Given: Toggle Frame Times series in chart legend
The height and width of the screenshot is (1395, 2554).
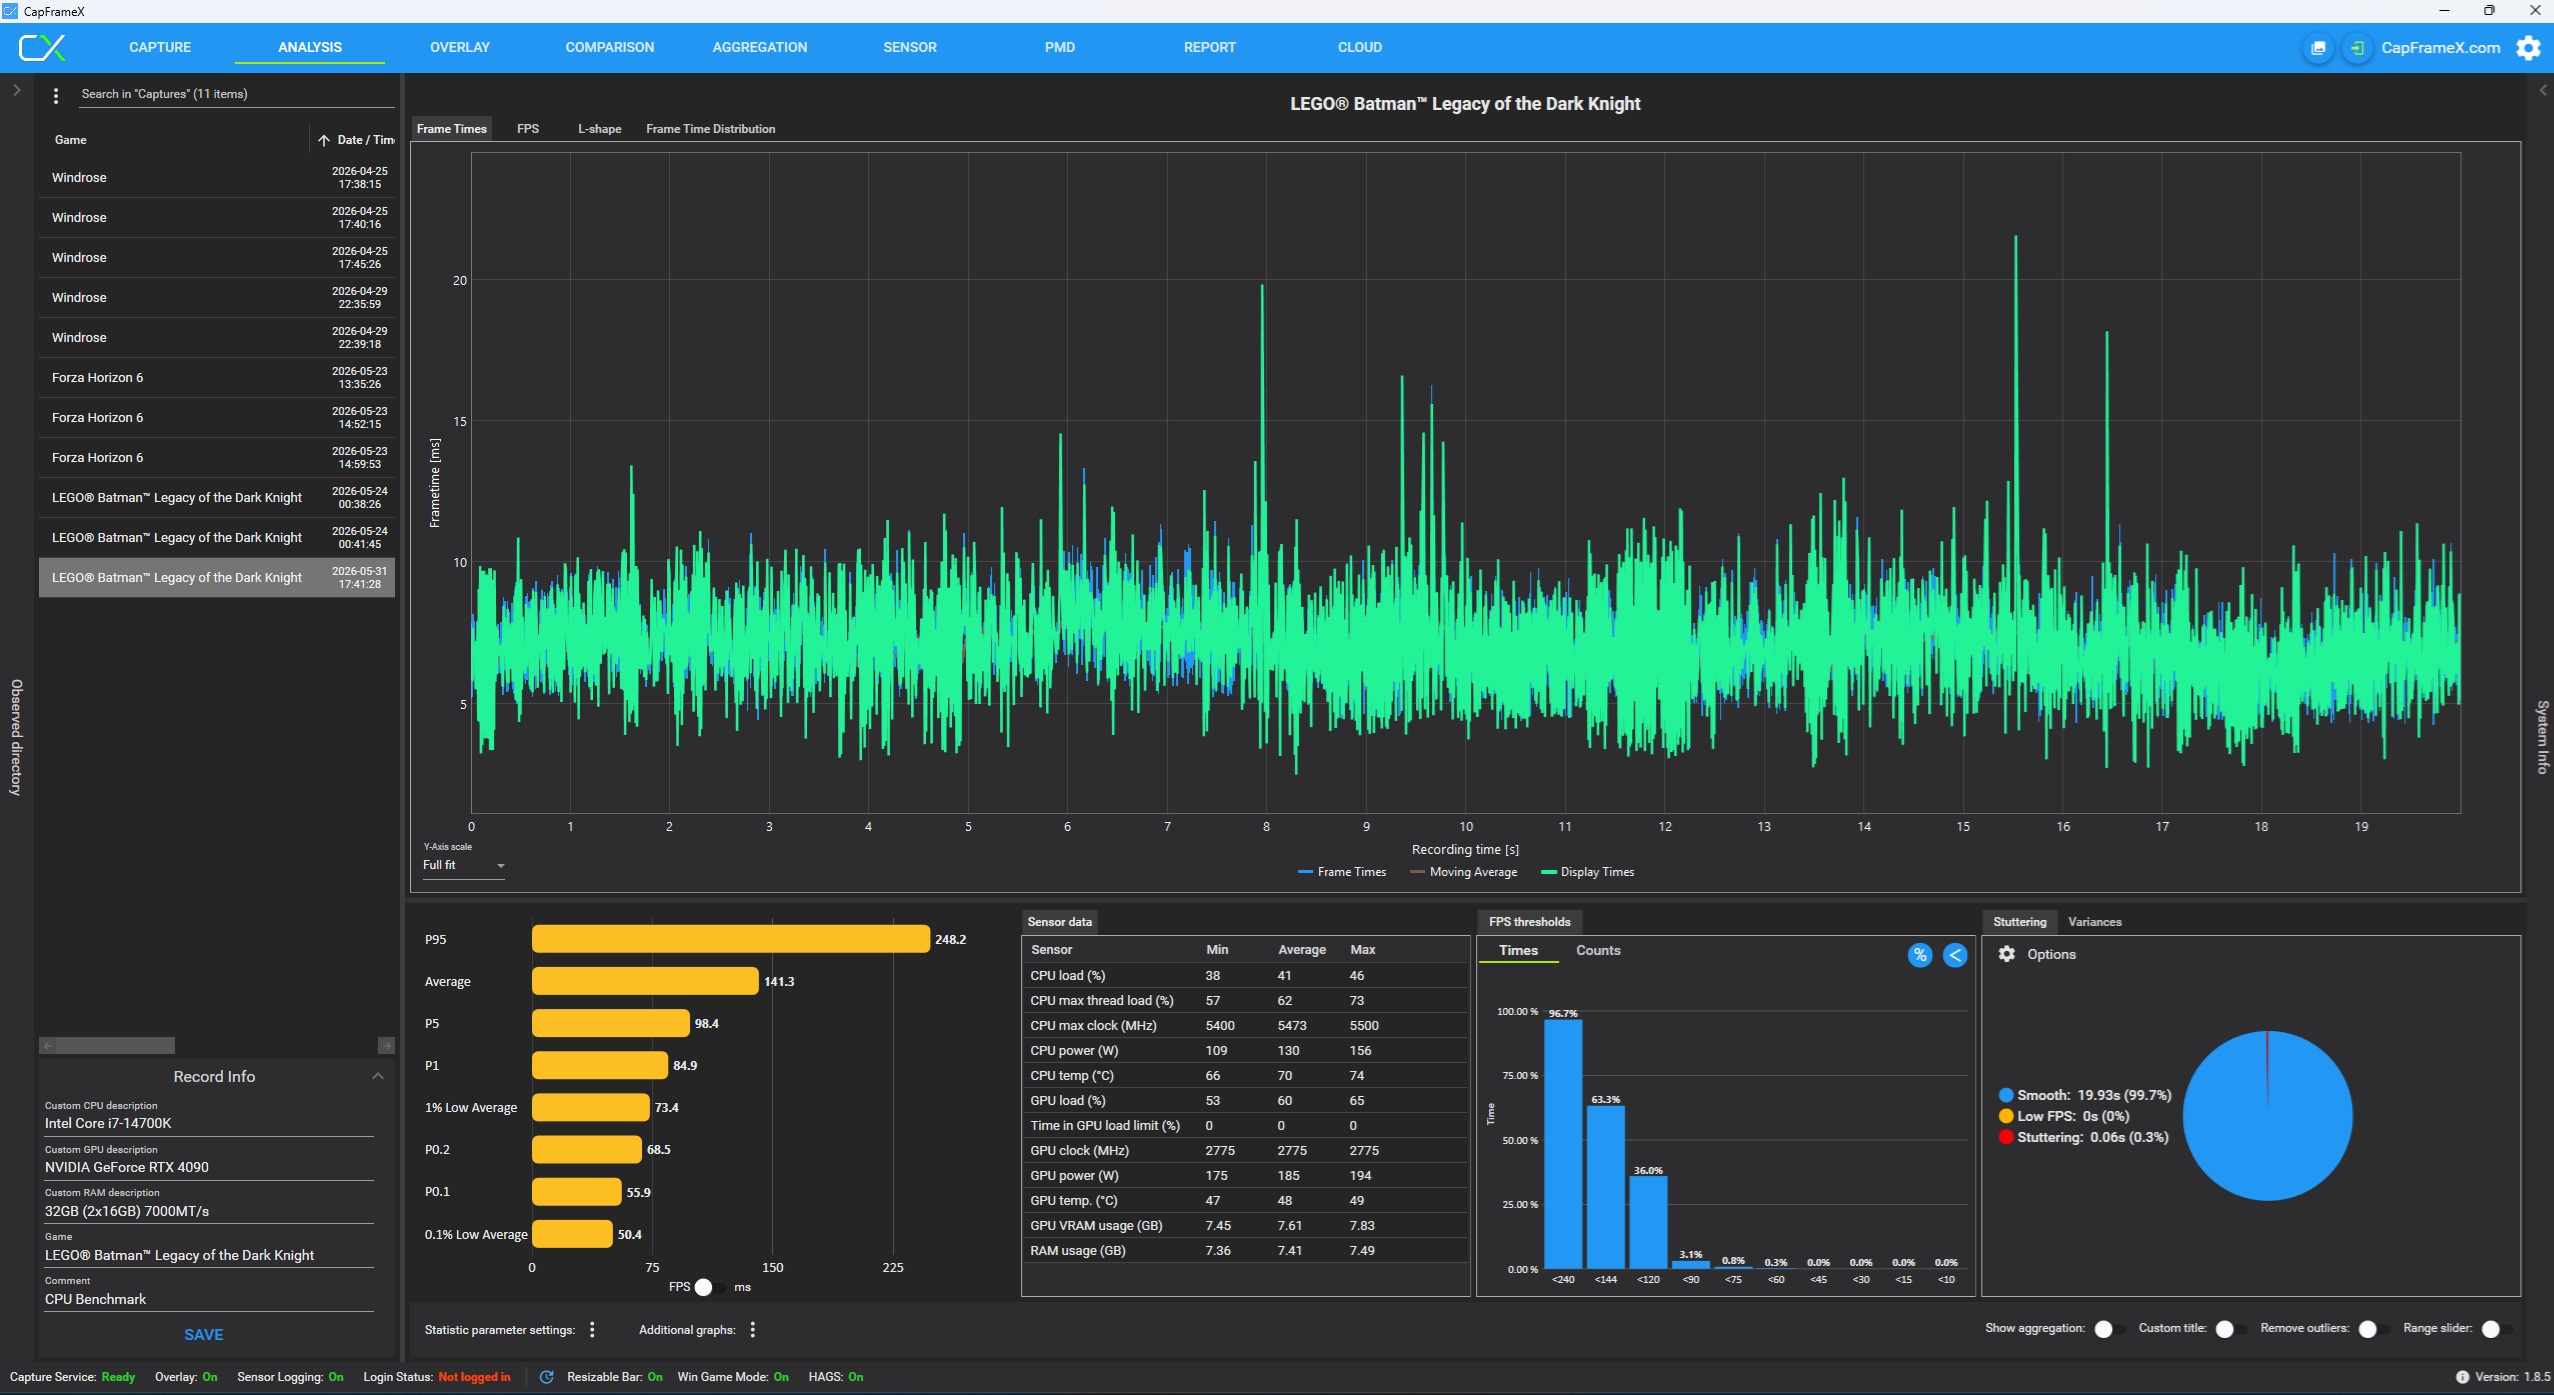Looking at the screenshot, I should click(1342, 872).
